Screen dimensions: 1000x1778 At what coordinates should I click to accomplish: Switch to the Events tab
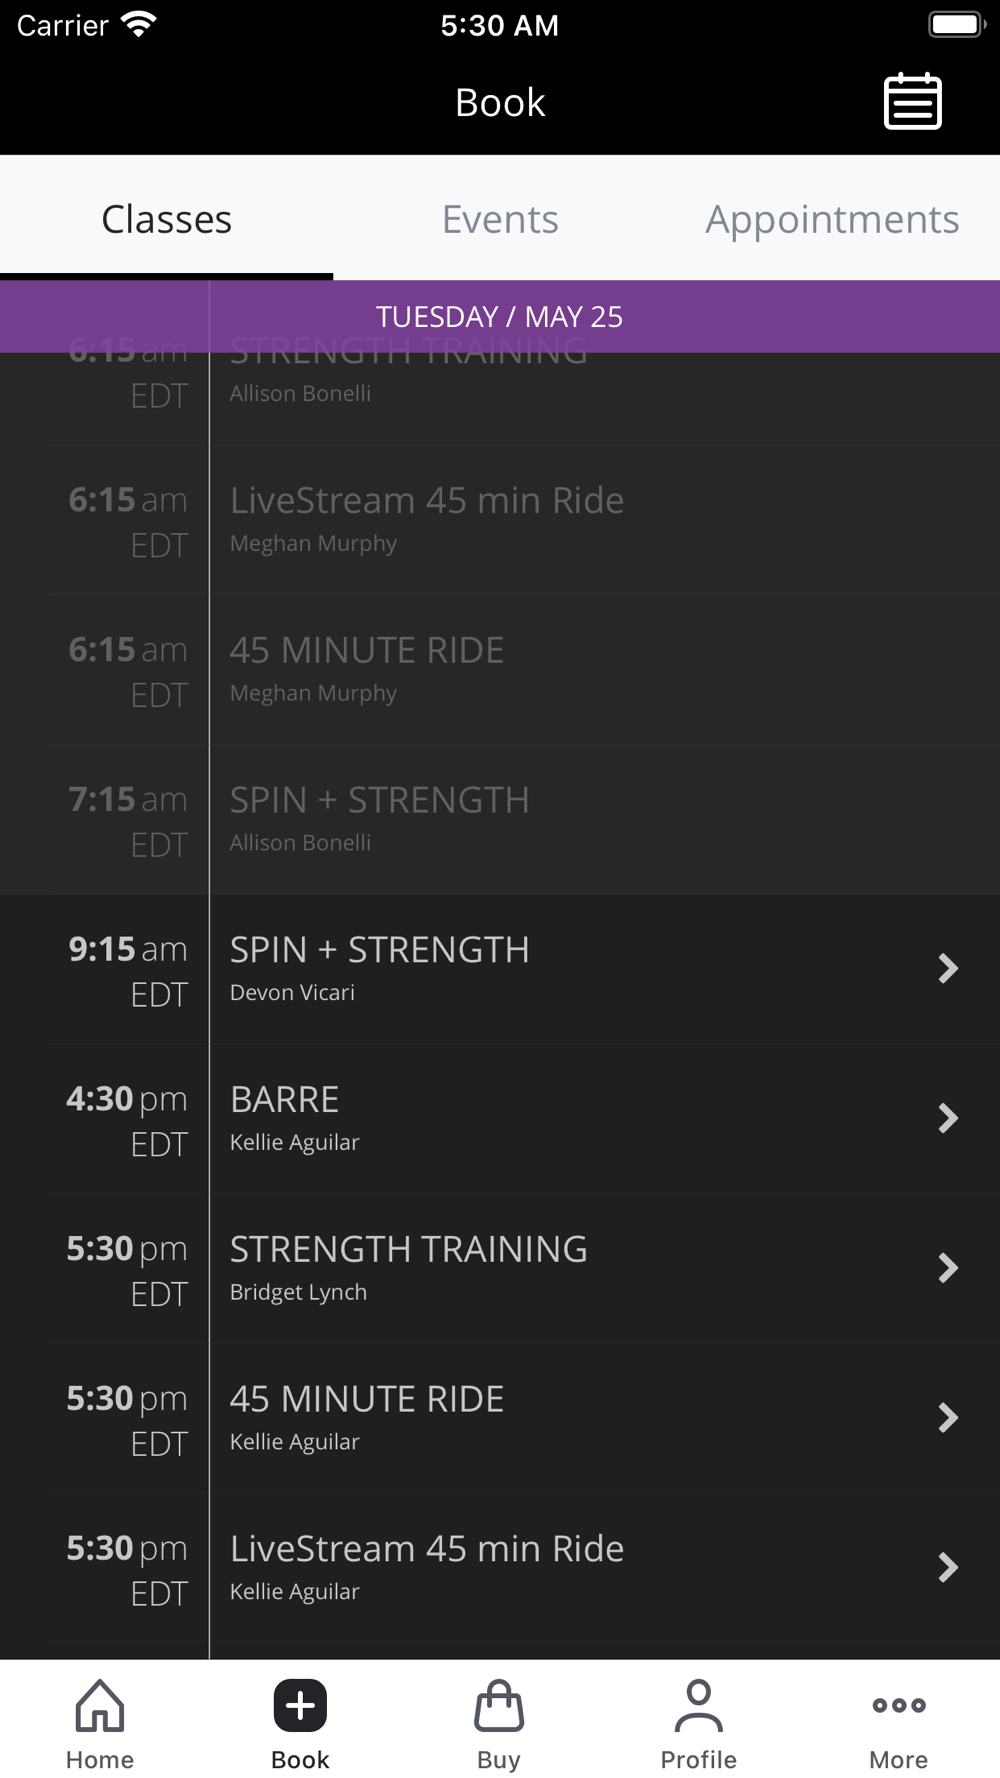(500, 219)
